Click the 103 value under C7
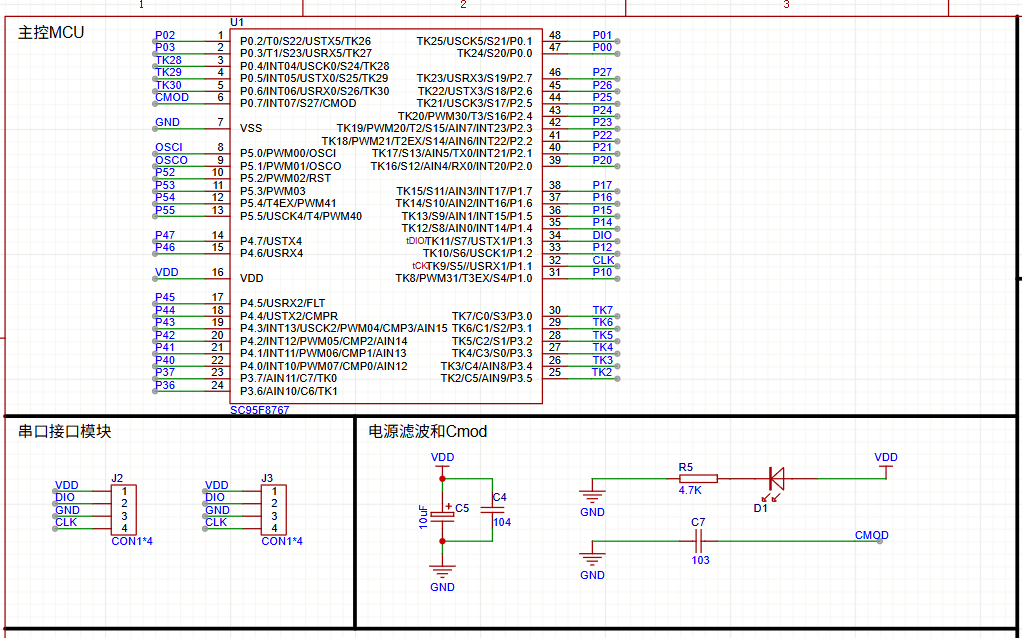The image size is (1022, 638). 701,560
